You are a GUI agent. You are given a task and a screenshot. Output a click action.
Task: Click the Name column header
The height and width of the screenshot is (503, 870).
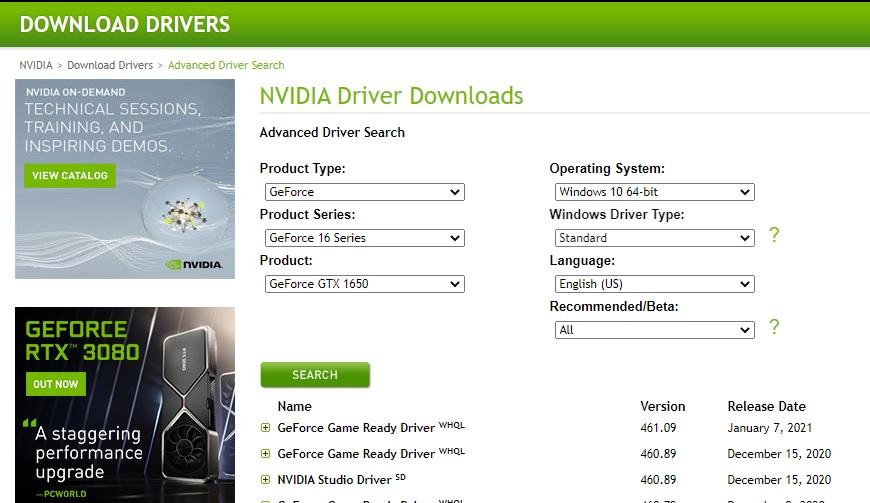[295, 407]
